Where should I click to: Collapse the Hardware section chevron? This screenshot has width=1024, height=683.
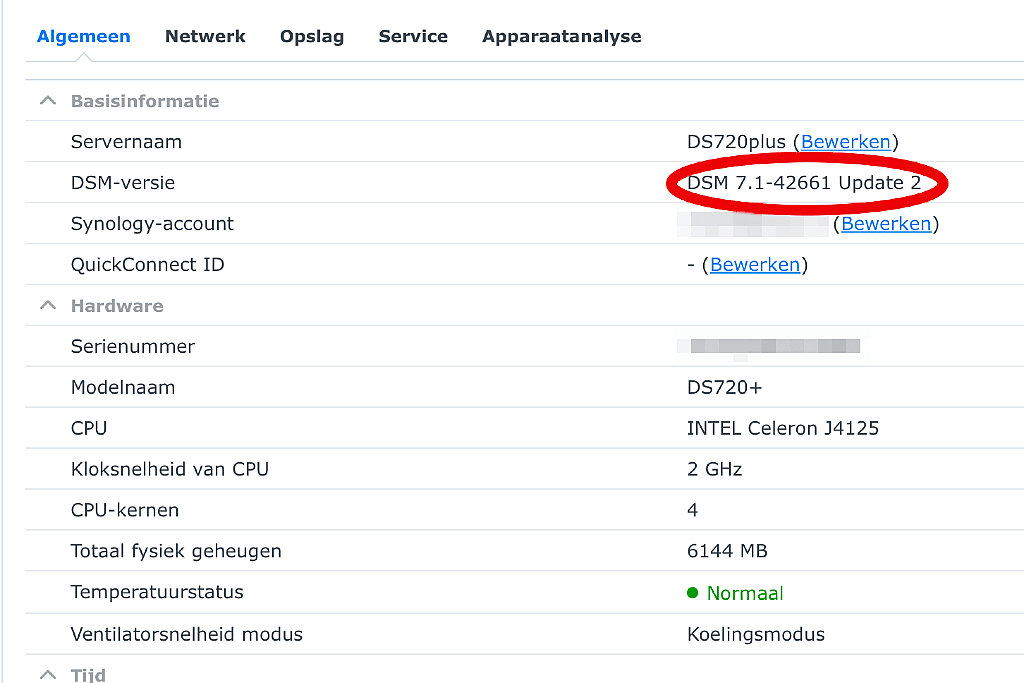[48, 305]
